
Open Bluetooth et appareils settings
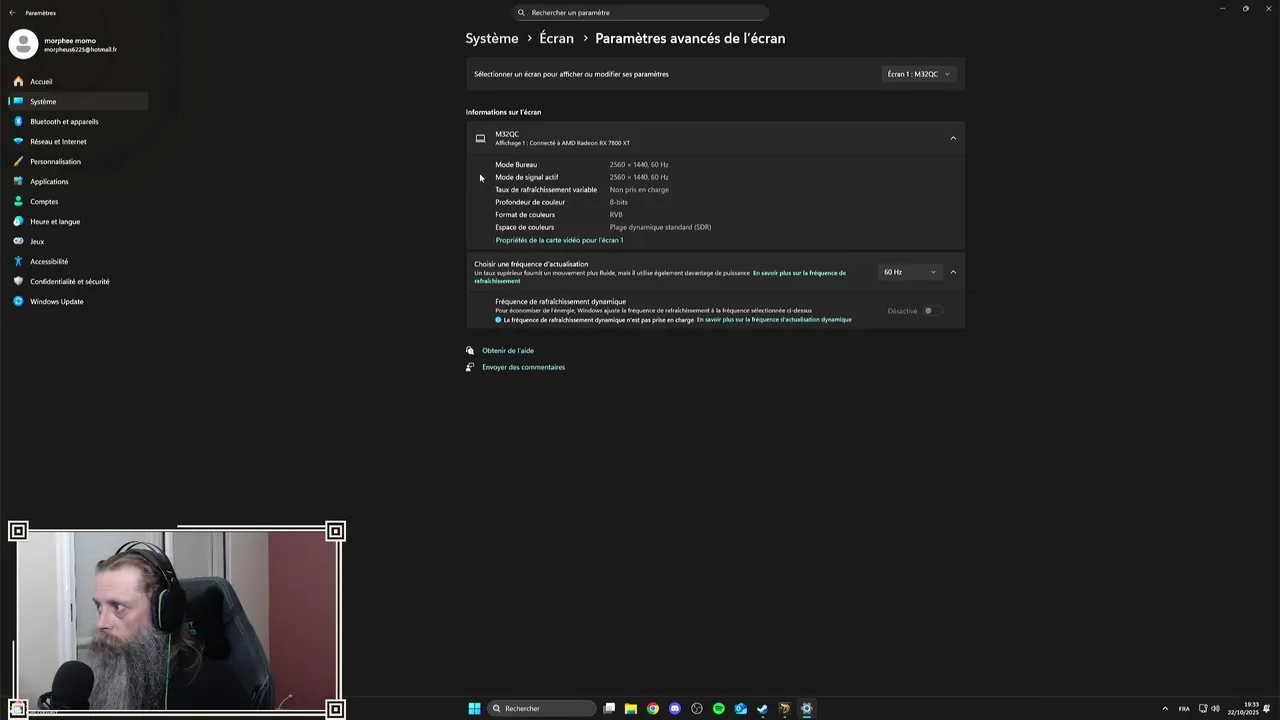[78, 121]
